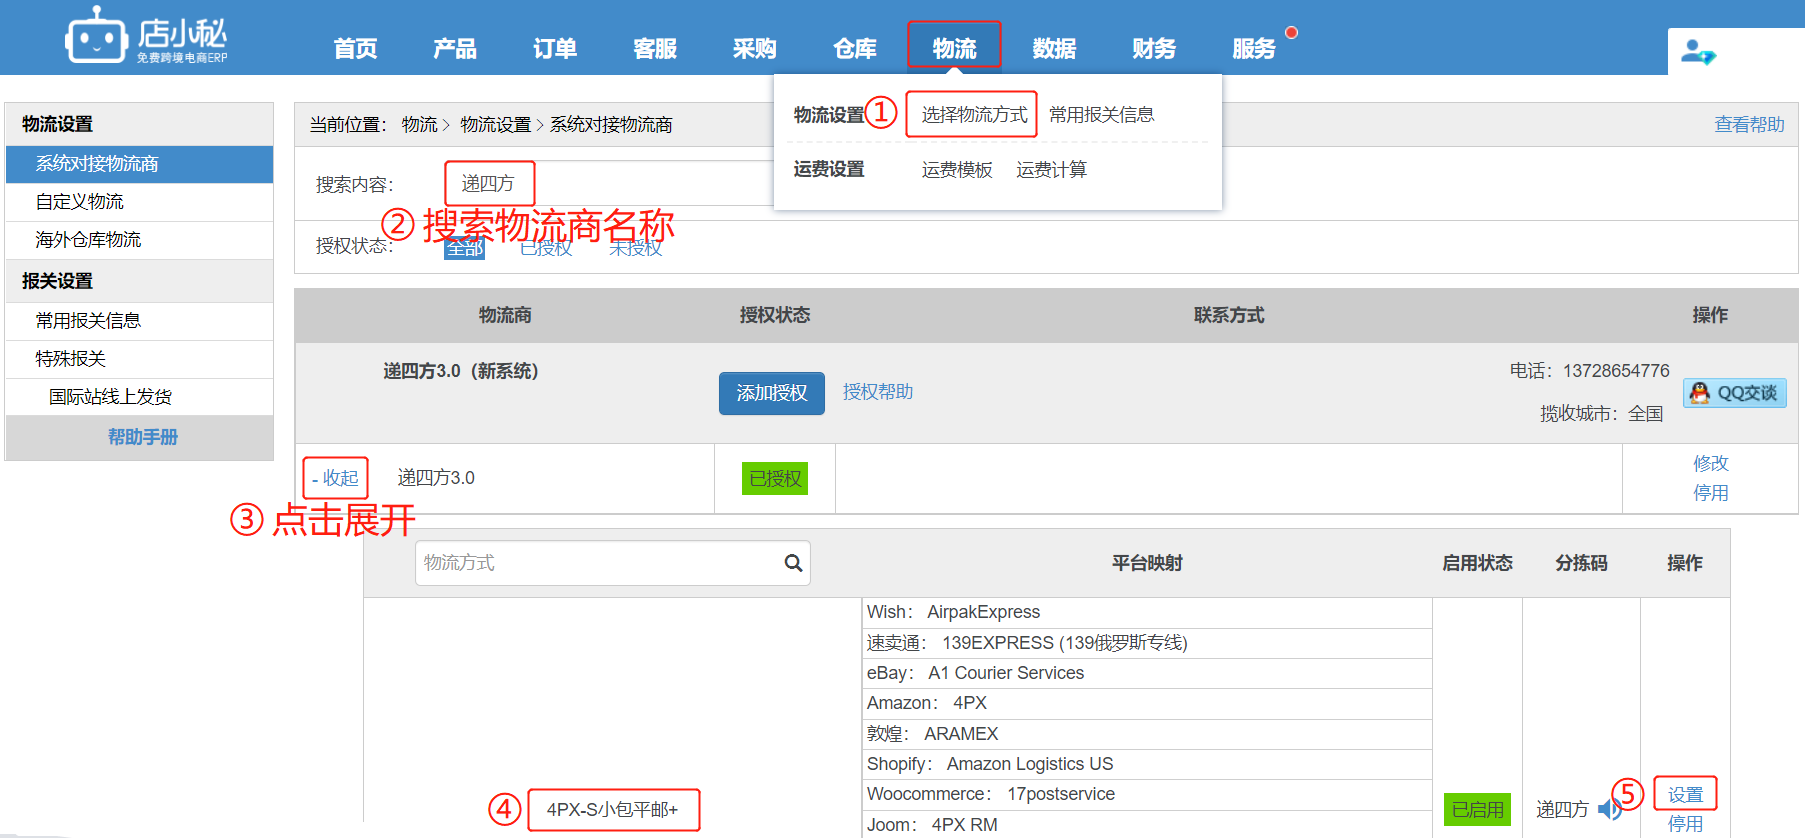The image size is (1805, 838).
Task: Click the magnifier search icon in 物流方式 box
Action: (x=793, y=563)
